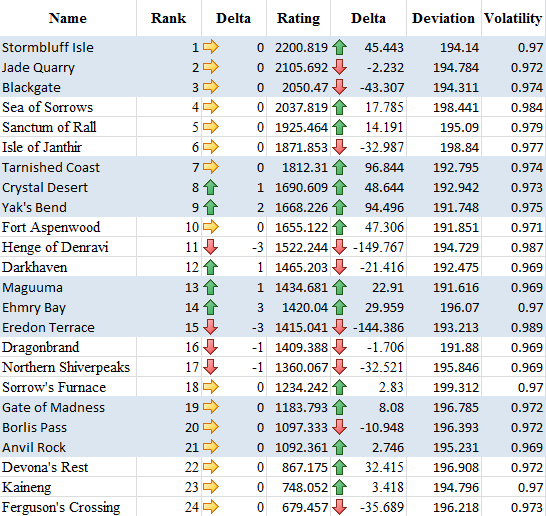Click the green rank arrow for Ehmry Bay
This screenshot has height=516, width=546.
(210, 307)
